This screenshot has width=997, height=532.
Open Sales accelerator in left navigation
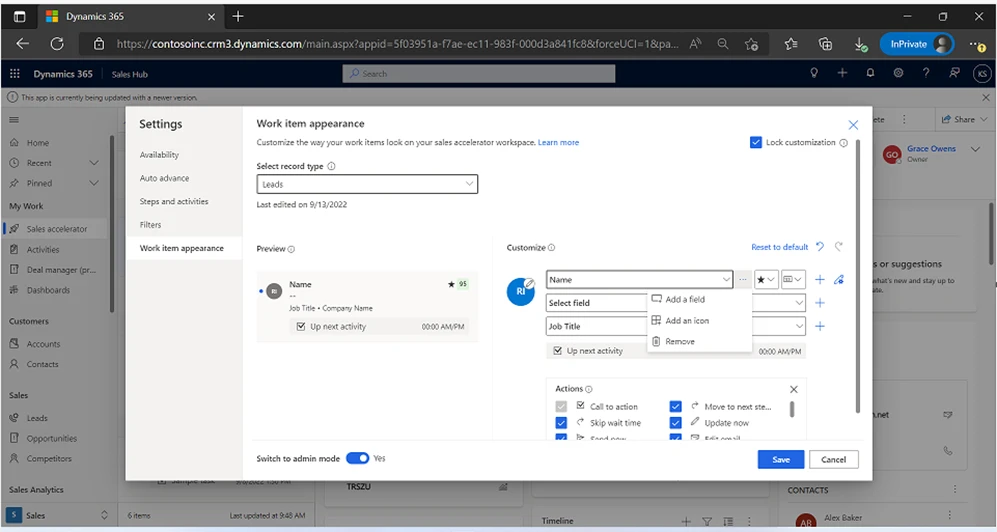point(56,229)
